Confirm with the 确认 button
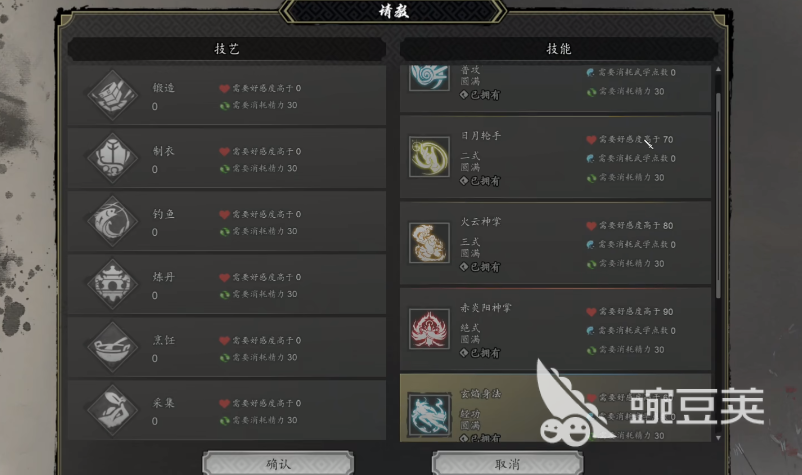 coord(278,464)
